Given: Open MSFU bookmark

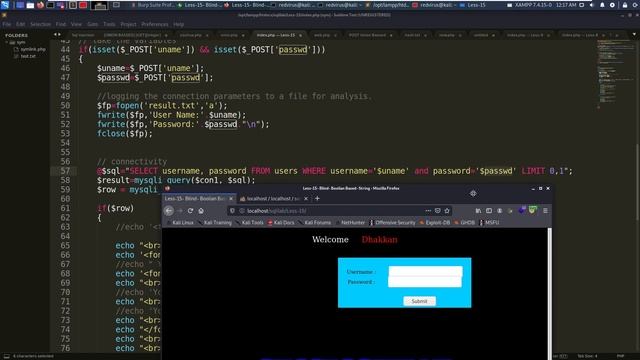Looking at the screenshot, I should [x=489, y=222].
